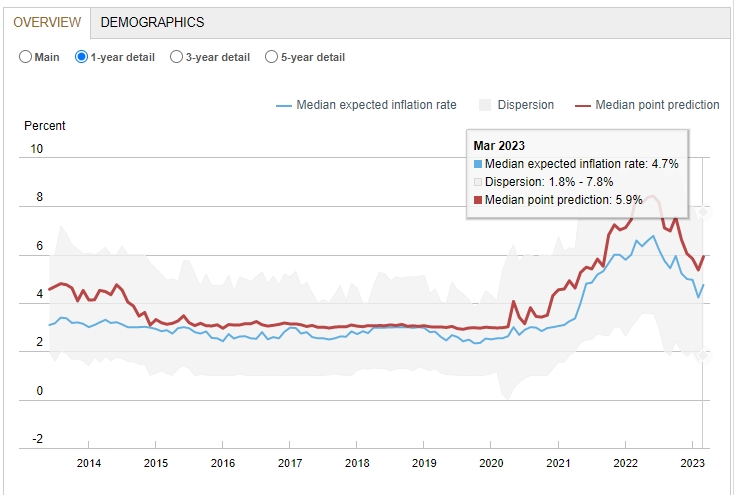
Task: Click the 2022 x-axis label
Action: point(625,463)
